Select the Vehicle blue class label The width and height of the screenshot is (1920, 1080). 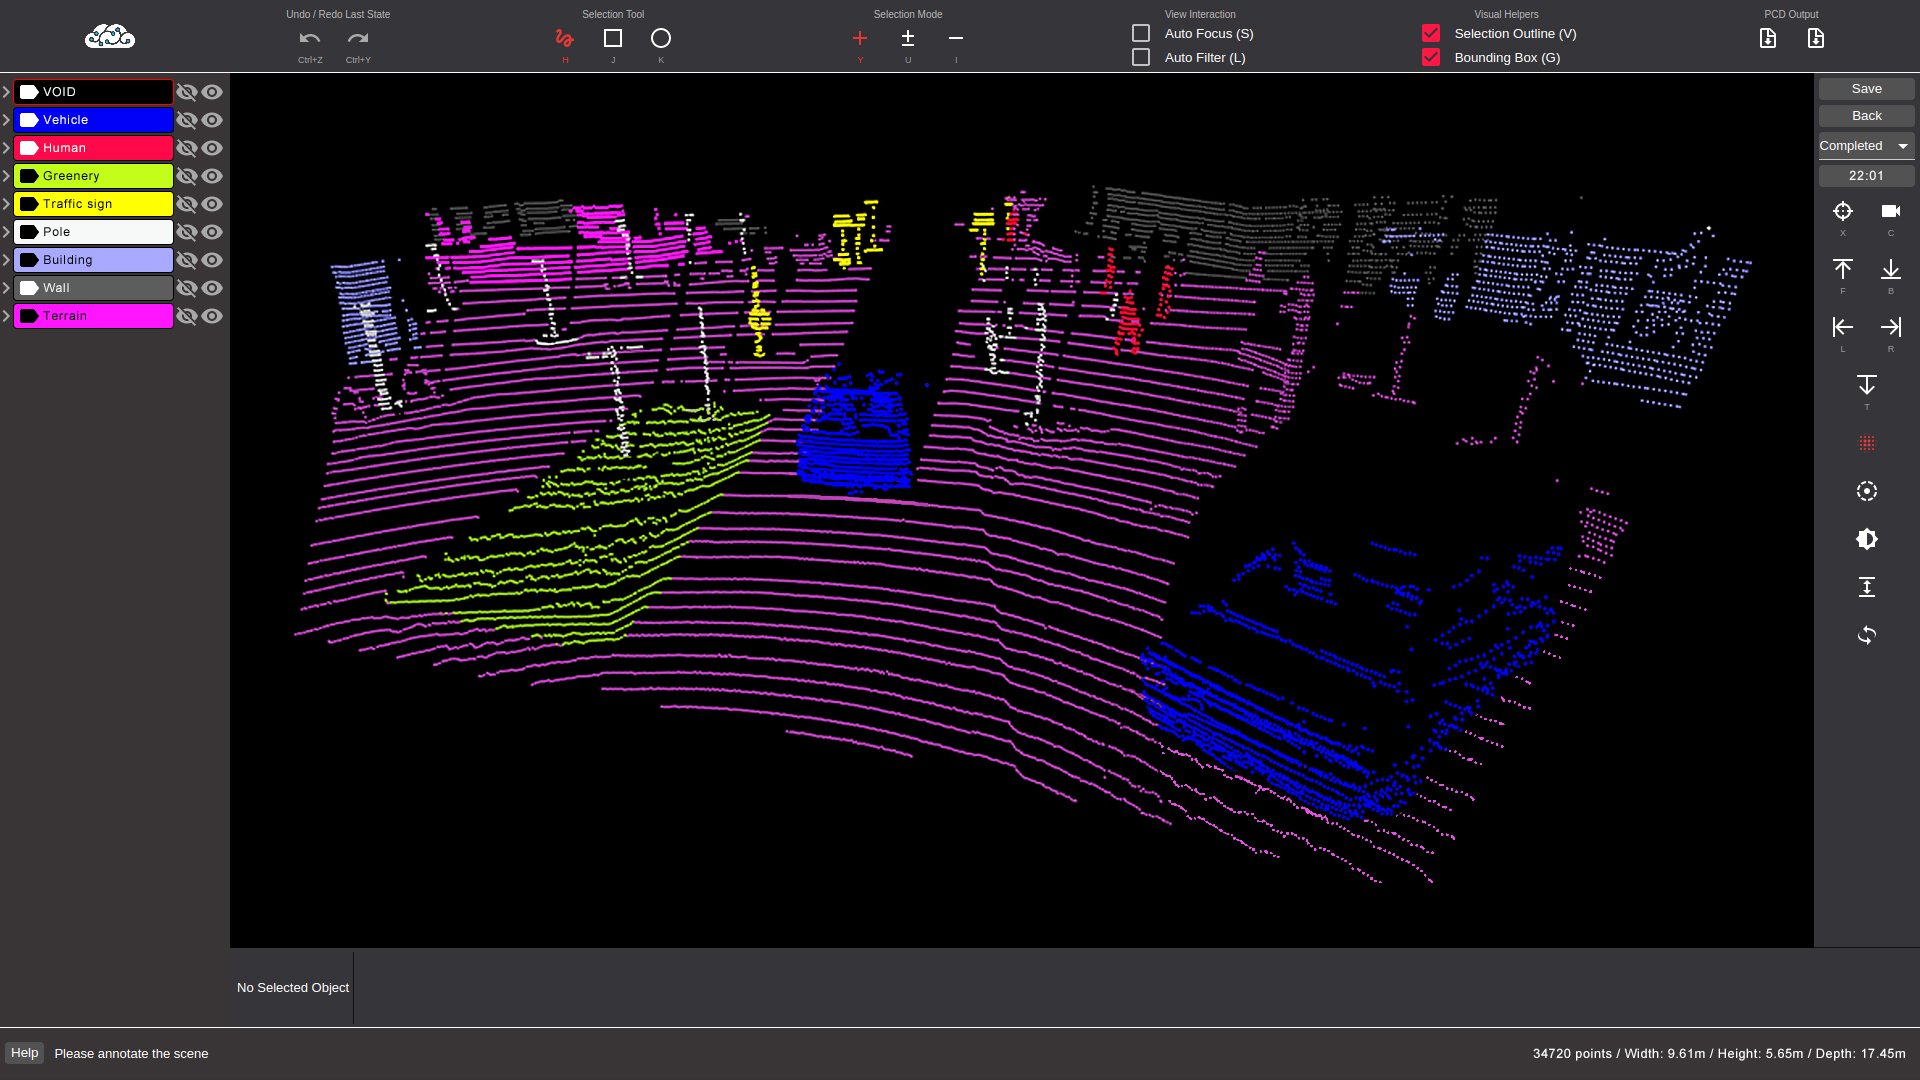click(x=93, y=120)
